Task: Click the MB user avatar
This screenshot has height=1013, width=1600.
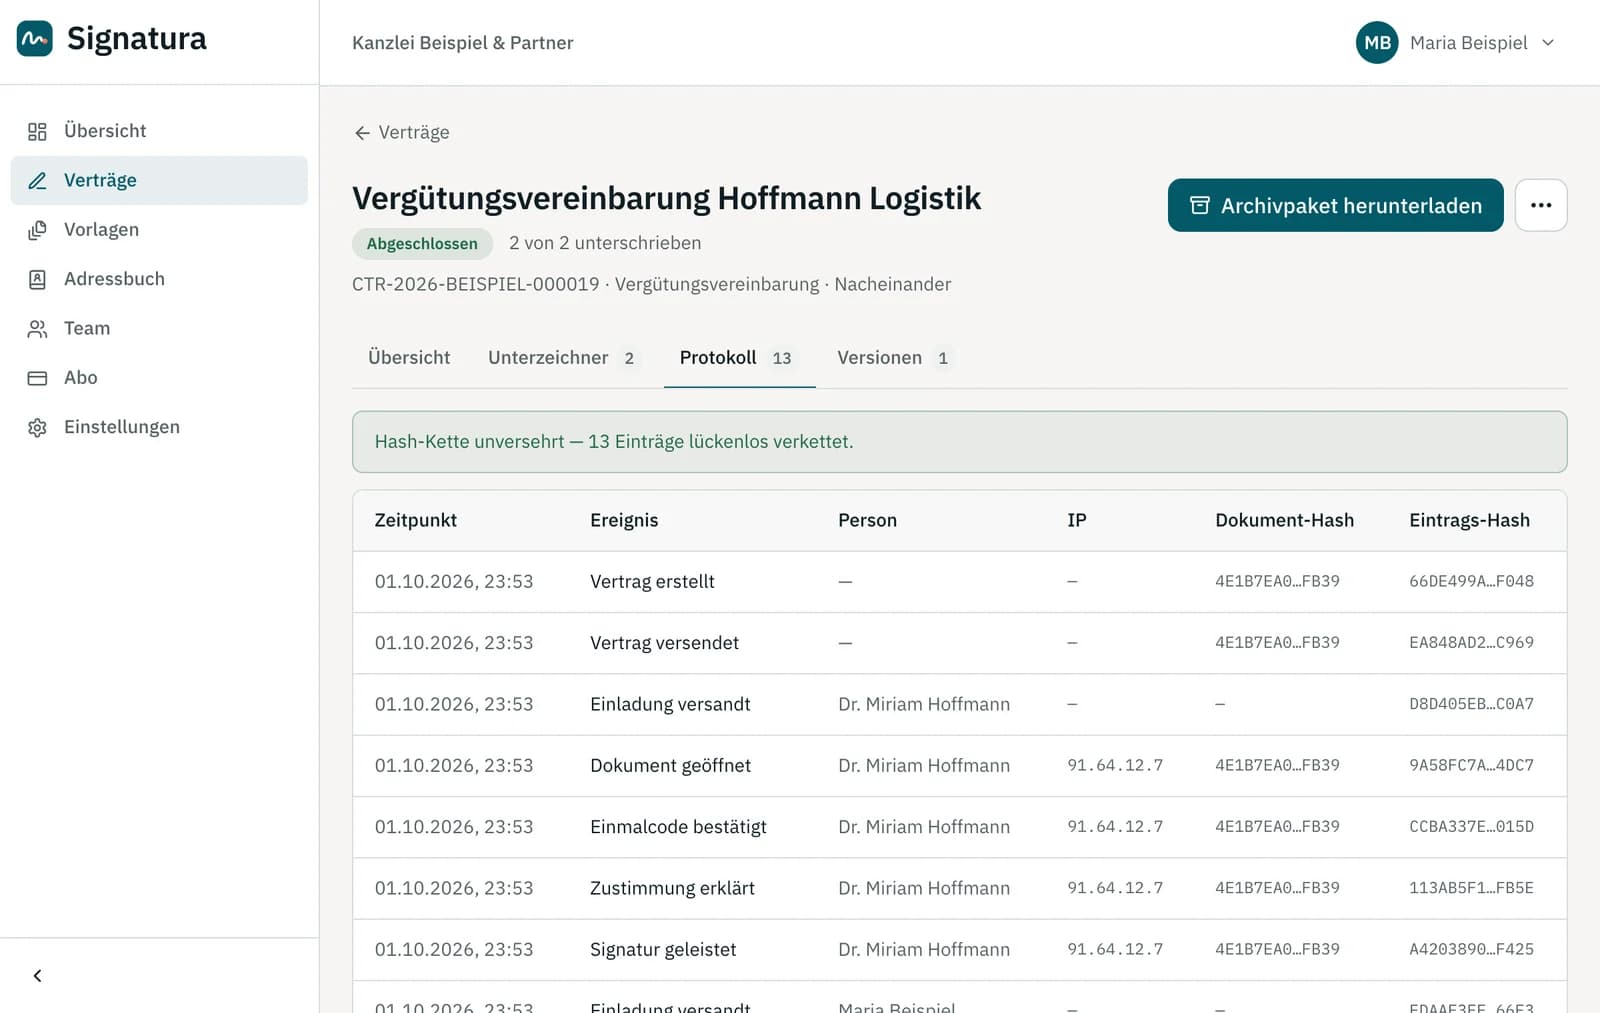Action: pyautogui.click(x=1377, y=43)
